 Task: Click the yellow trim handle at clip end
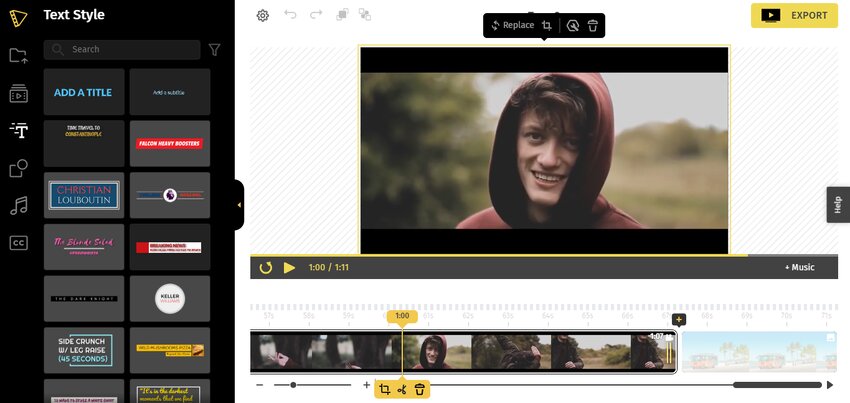click(x=669, y=353)
